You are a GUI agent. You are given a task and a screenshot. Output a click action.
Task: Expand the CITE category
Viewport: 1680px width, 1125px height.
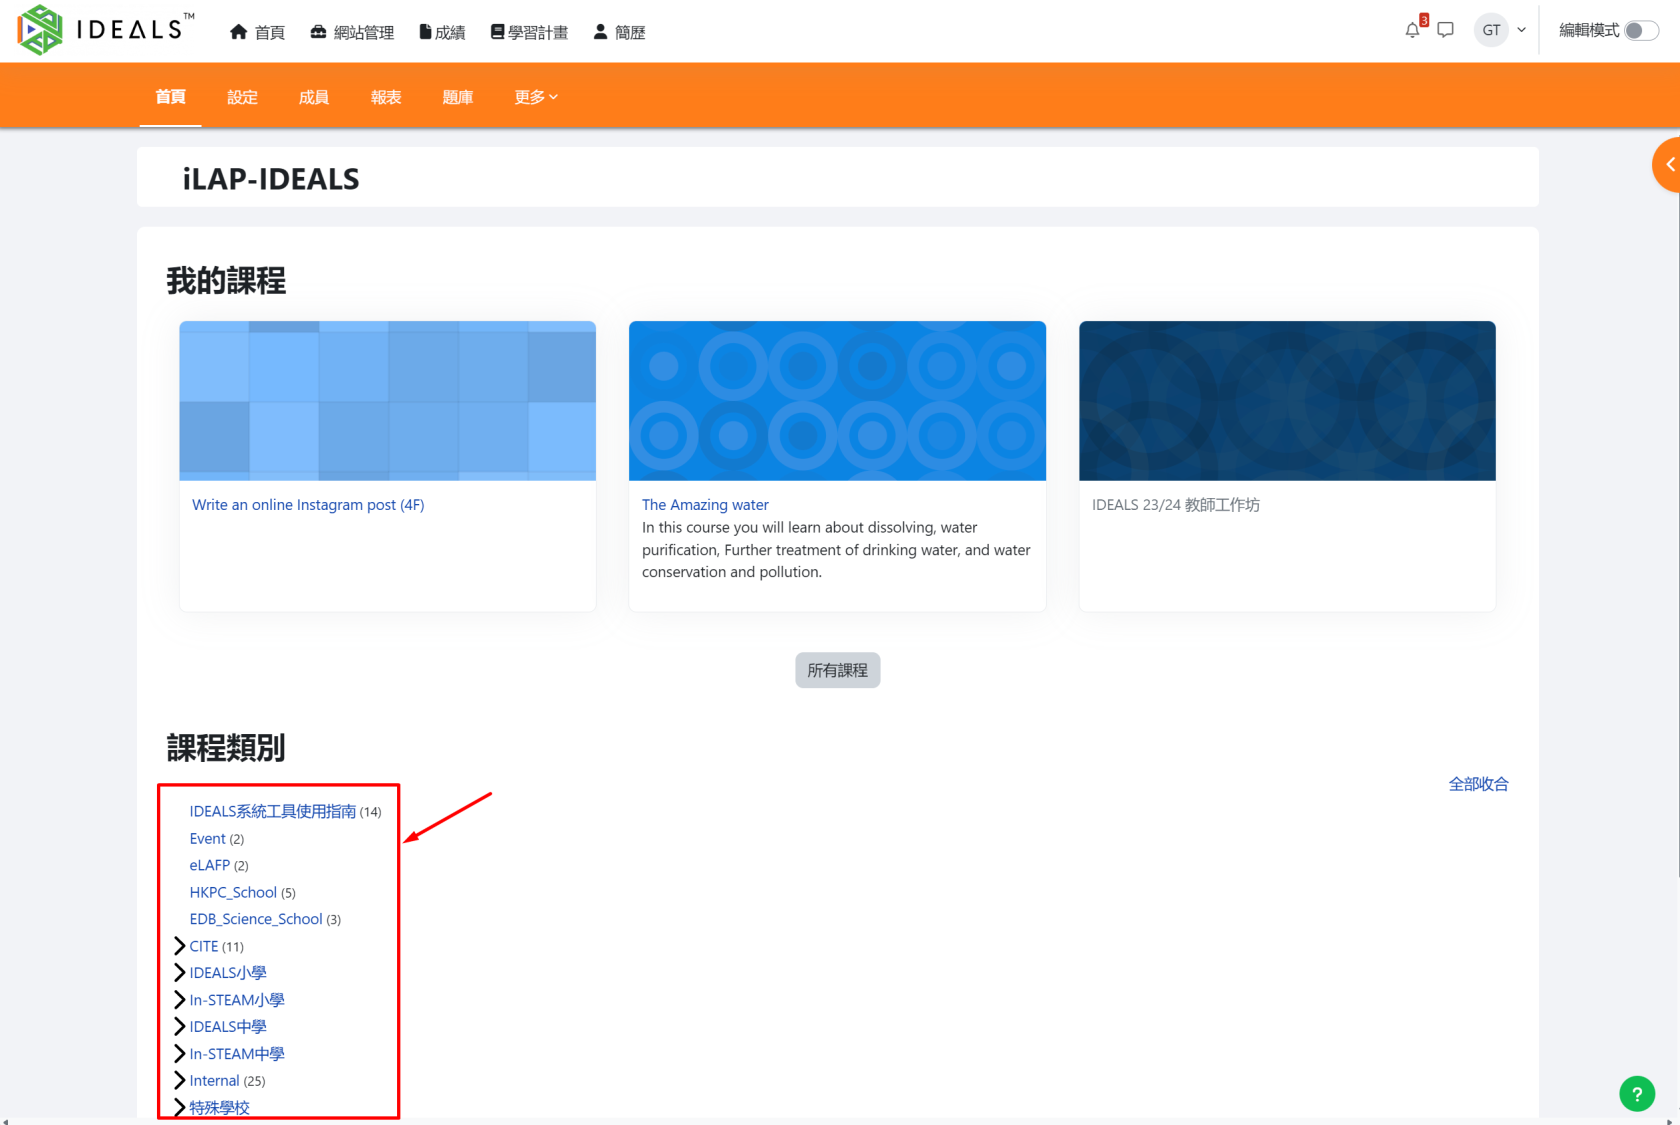click(x=180, y=946)
